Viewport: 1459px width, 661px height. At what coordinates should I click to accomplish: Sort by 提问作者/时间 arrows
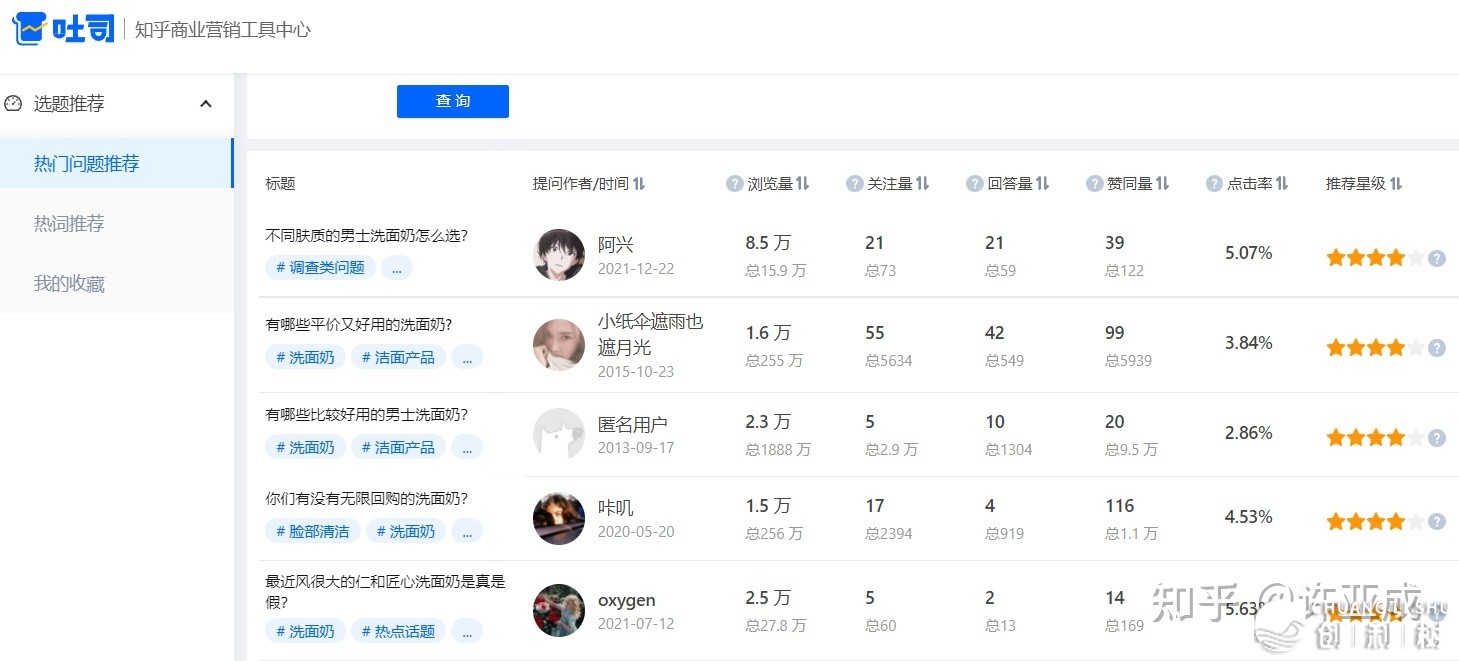tap(639, 184)
